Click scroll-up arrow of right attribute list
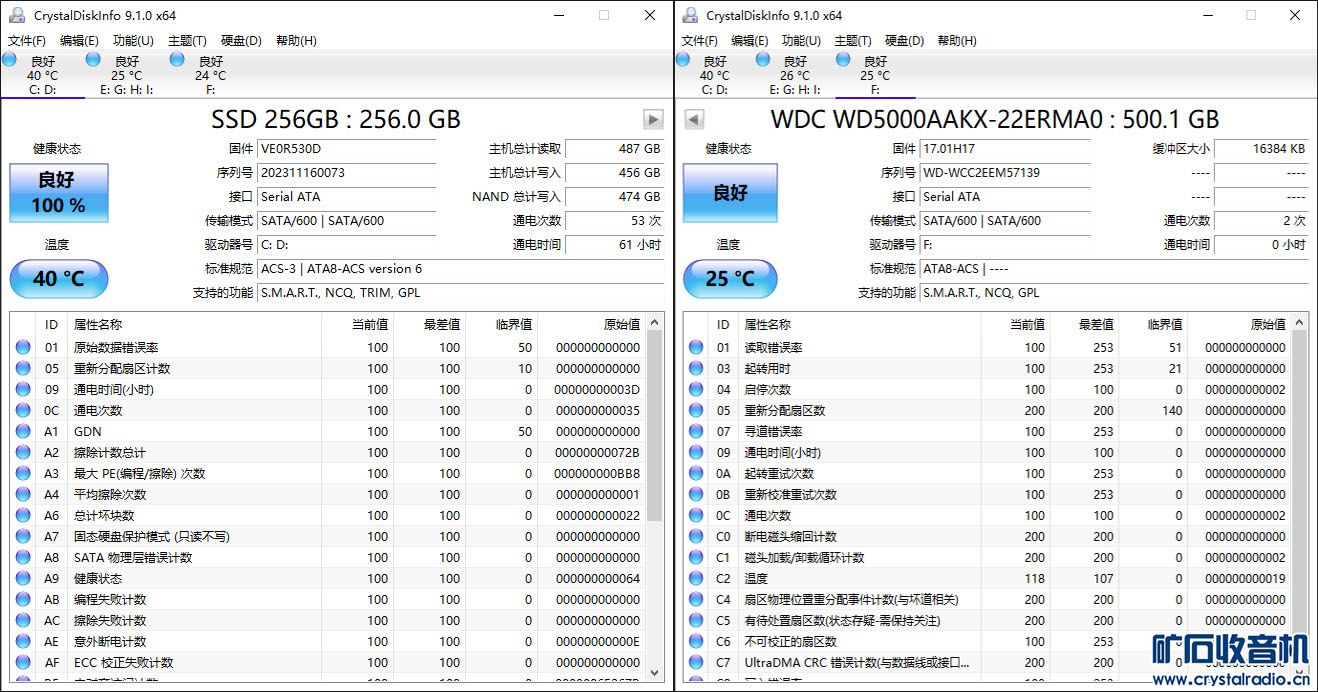Image resolution: width=1318 pixels, height=692 pixels. (x=1299, y=323)
